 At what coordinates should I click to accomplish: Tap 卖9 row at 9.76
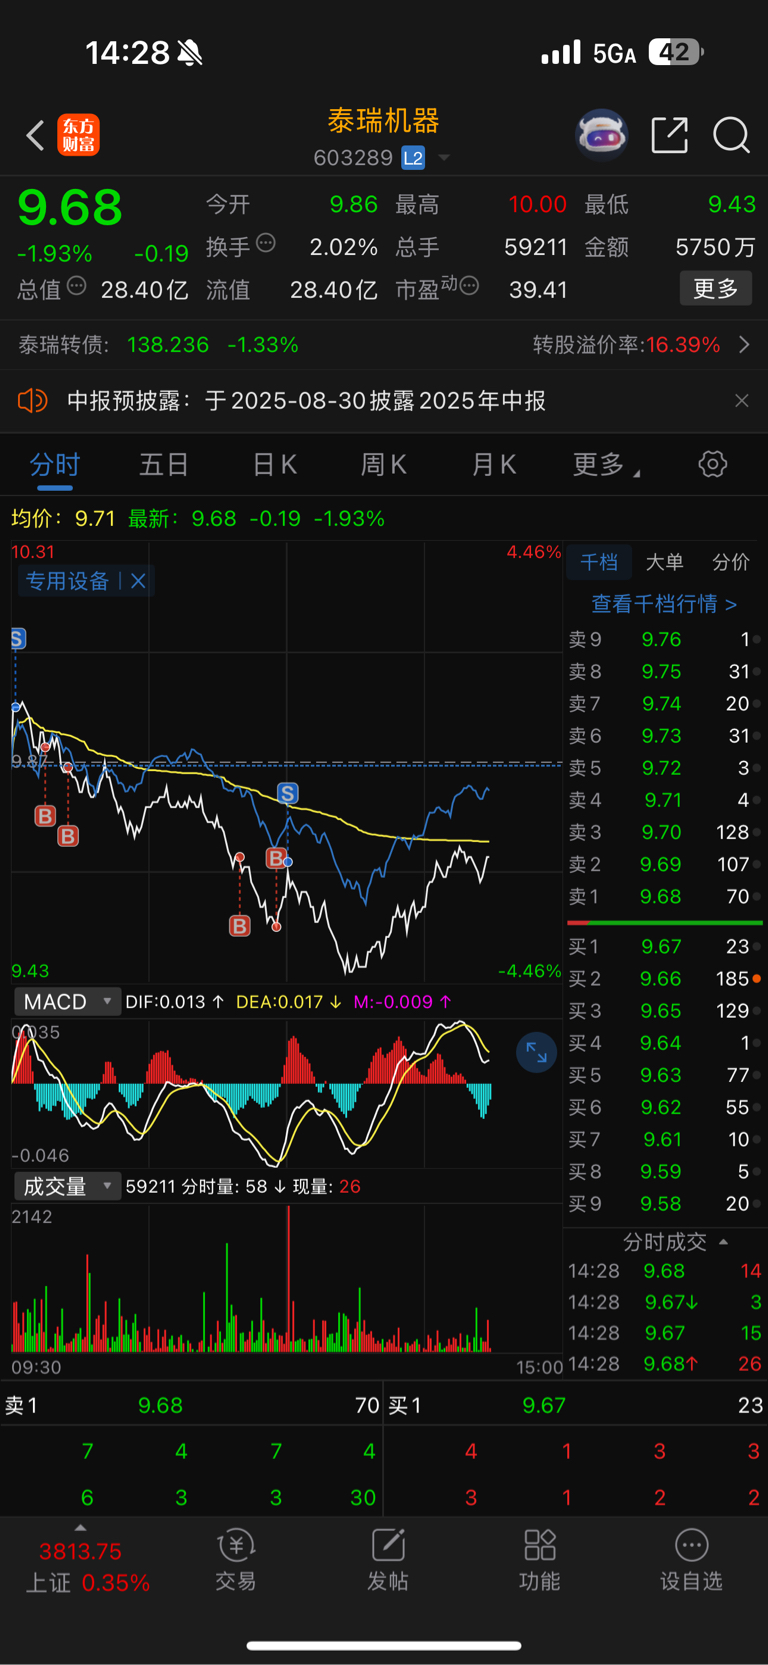(x=664, y=640)
